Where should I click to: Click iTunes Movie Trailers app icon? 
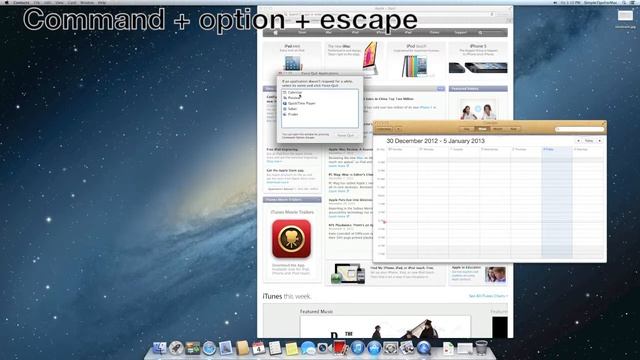[291, 239]
